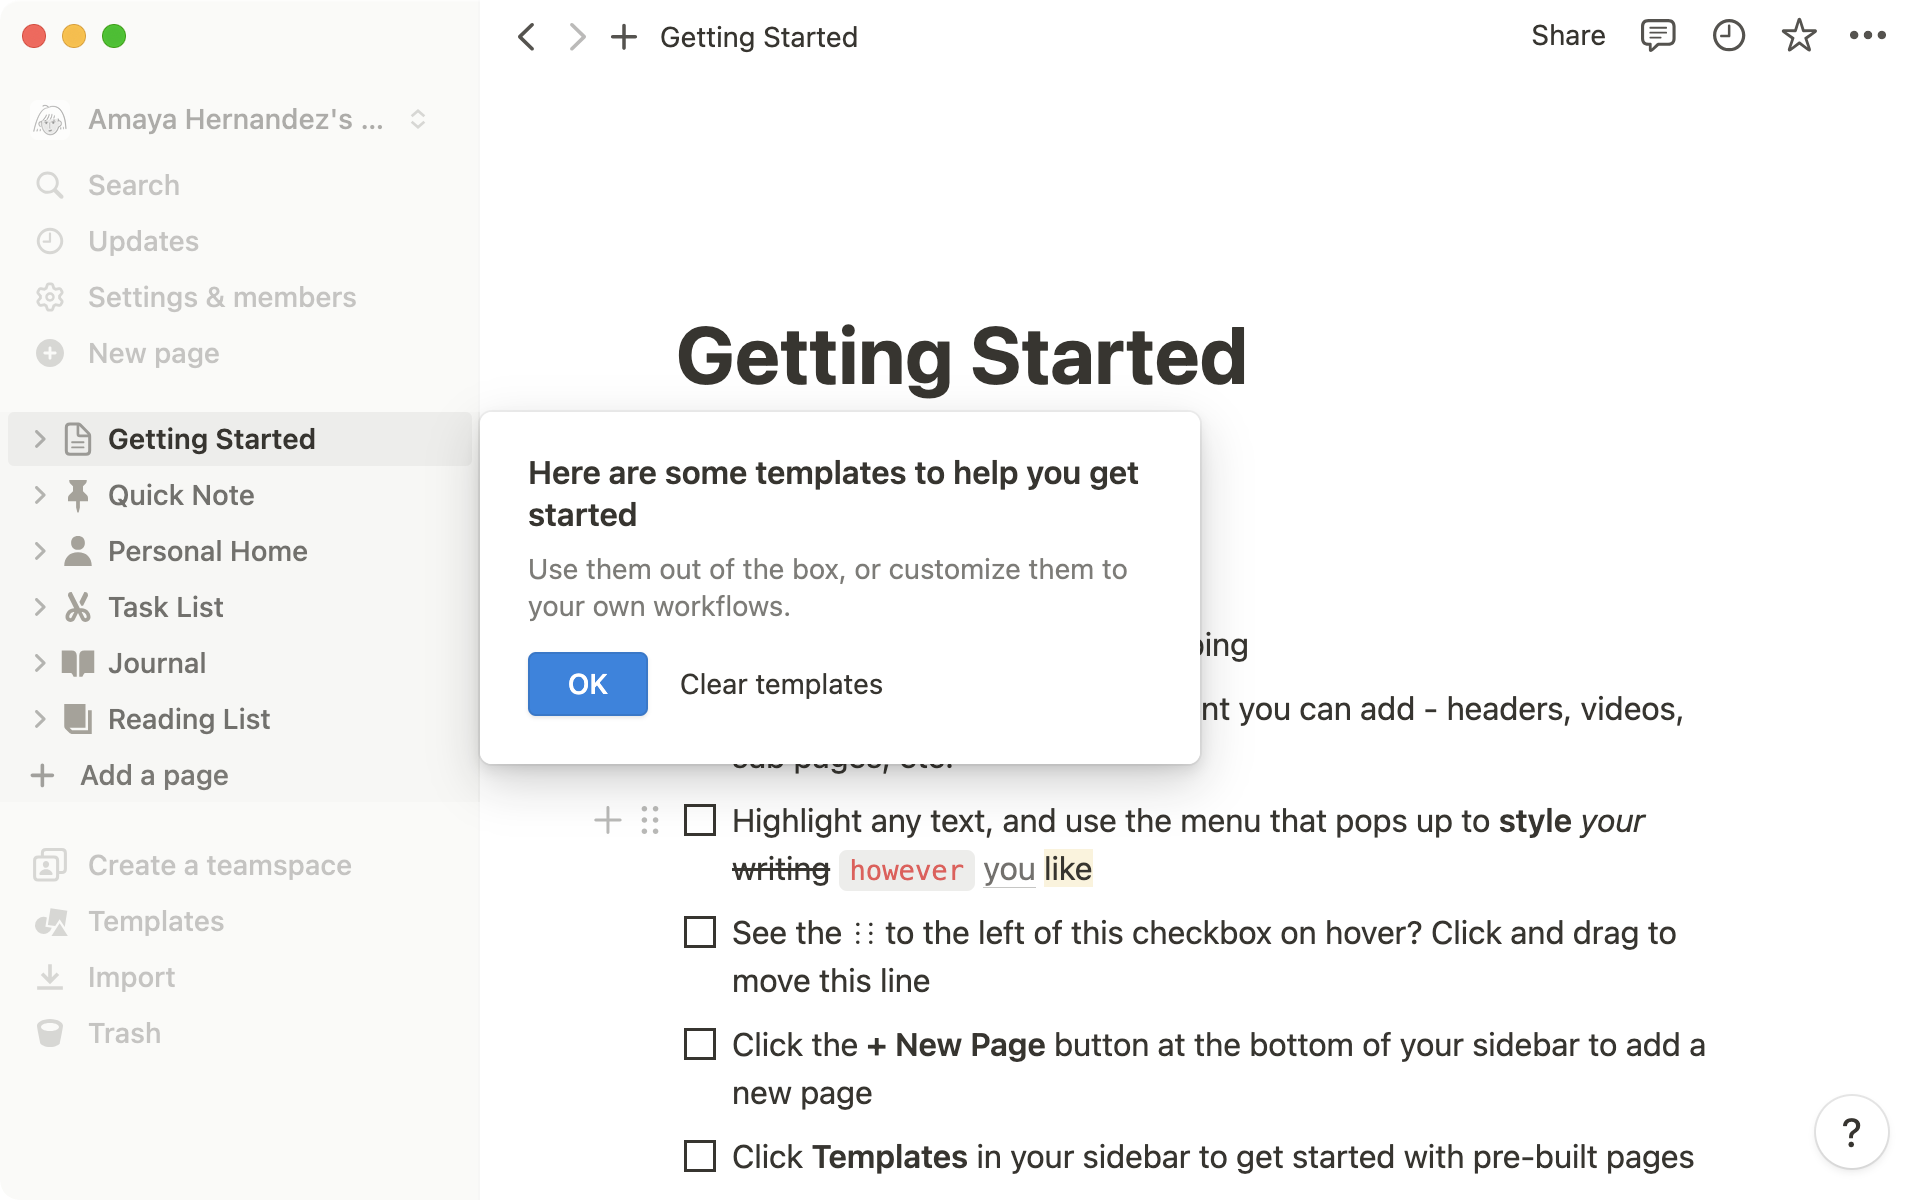Click the plus icon beside the page title
Screen dimensions: 1920x1200
tap(624, 37)
